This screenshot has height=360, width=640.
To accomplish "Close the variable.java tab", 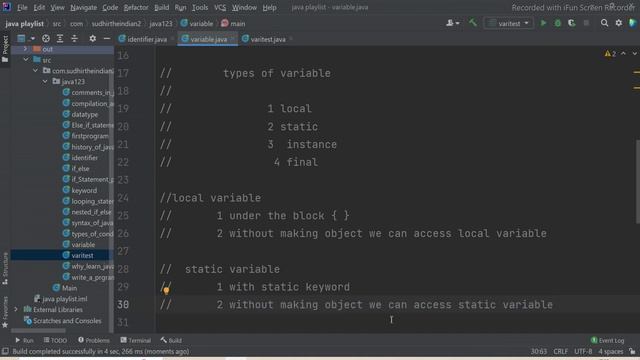I will click(x=233, y=39).
